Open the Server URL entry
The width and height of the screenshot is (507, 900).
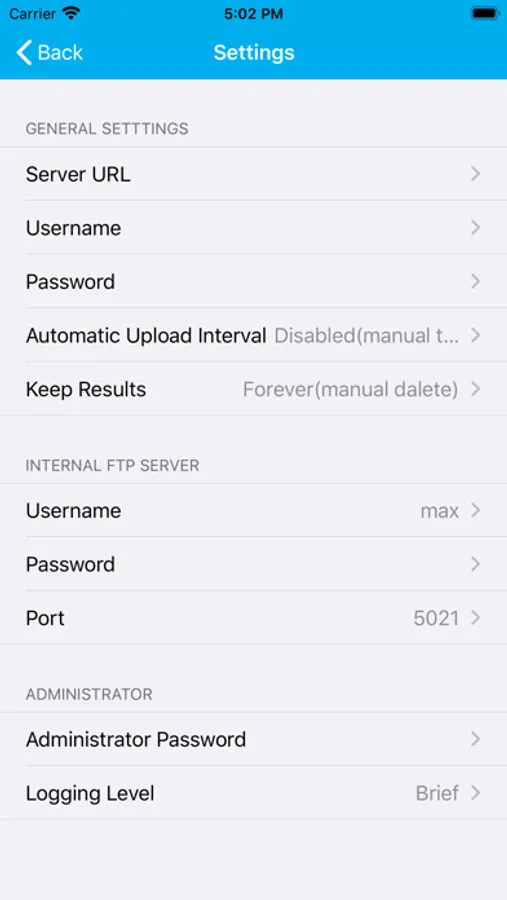point(253,174)
